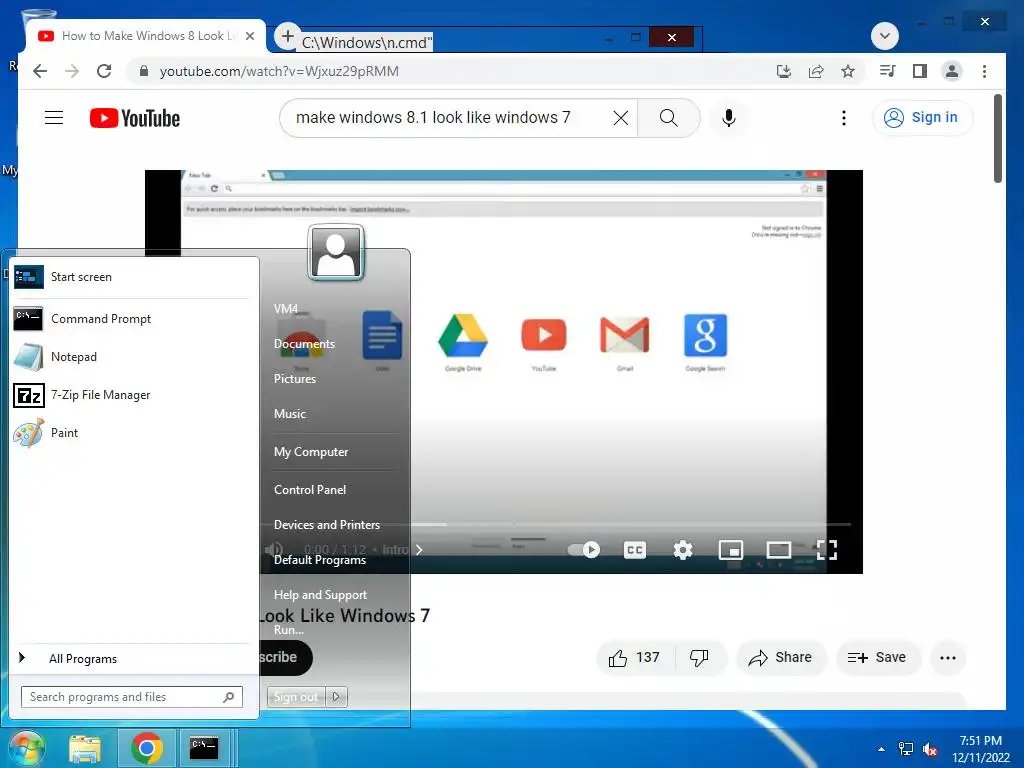Toggle autoplay switch in the player

pyautogui.click(x=583, y=550)
